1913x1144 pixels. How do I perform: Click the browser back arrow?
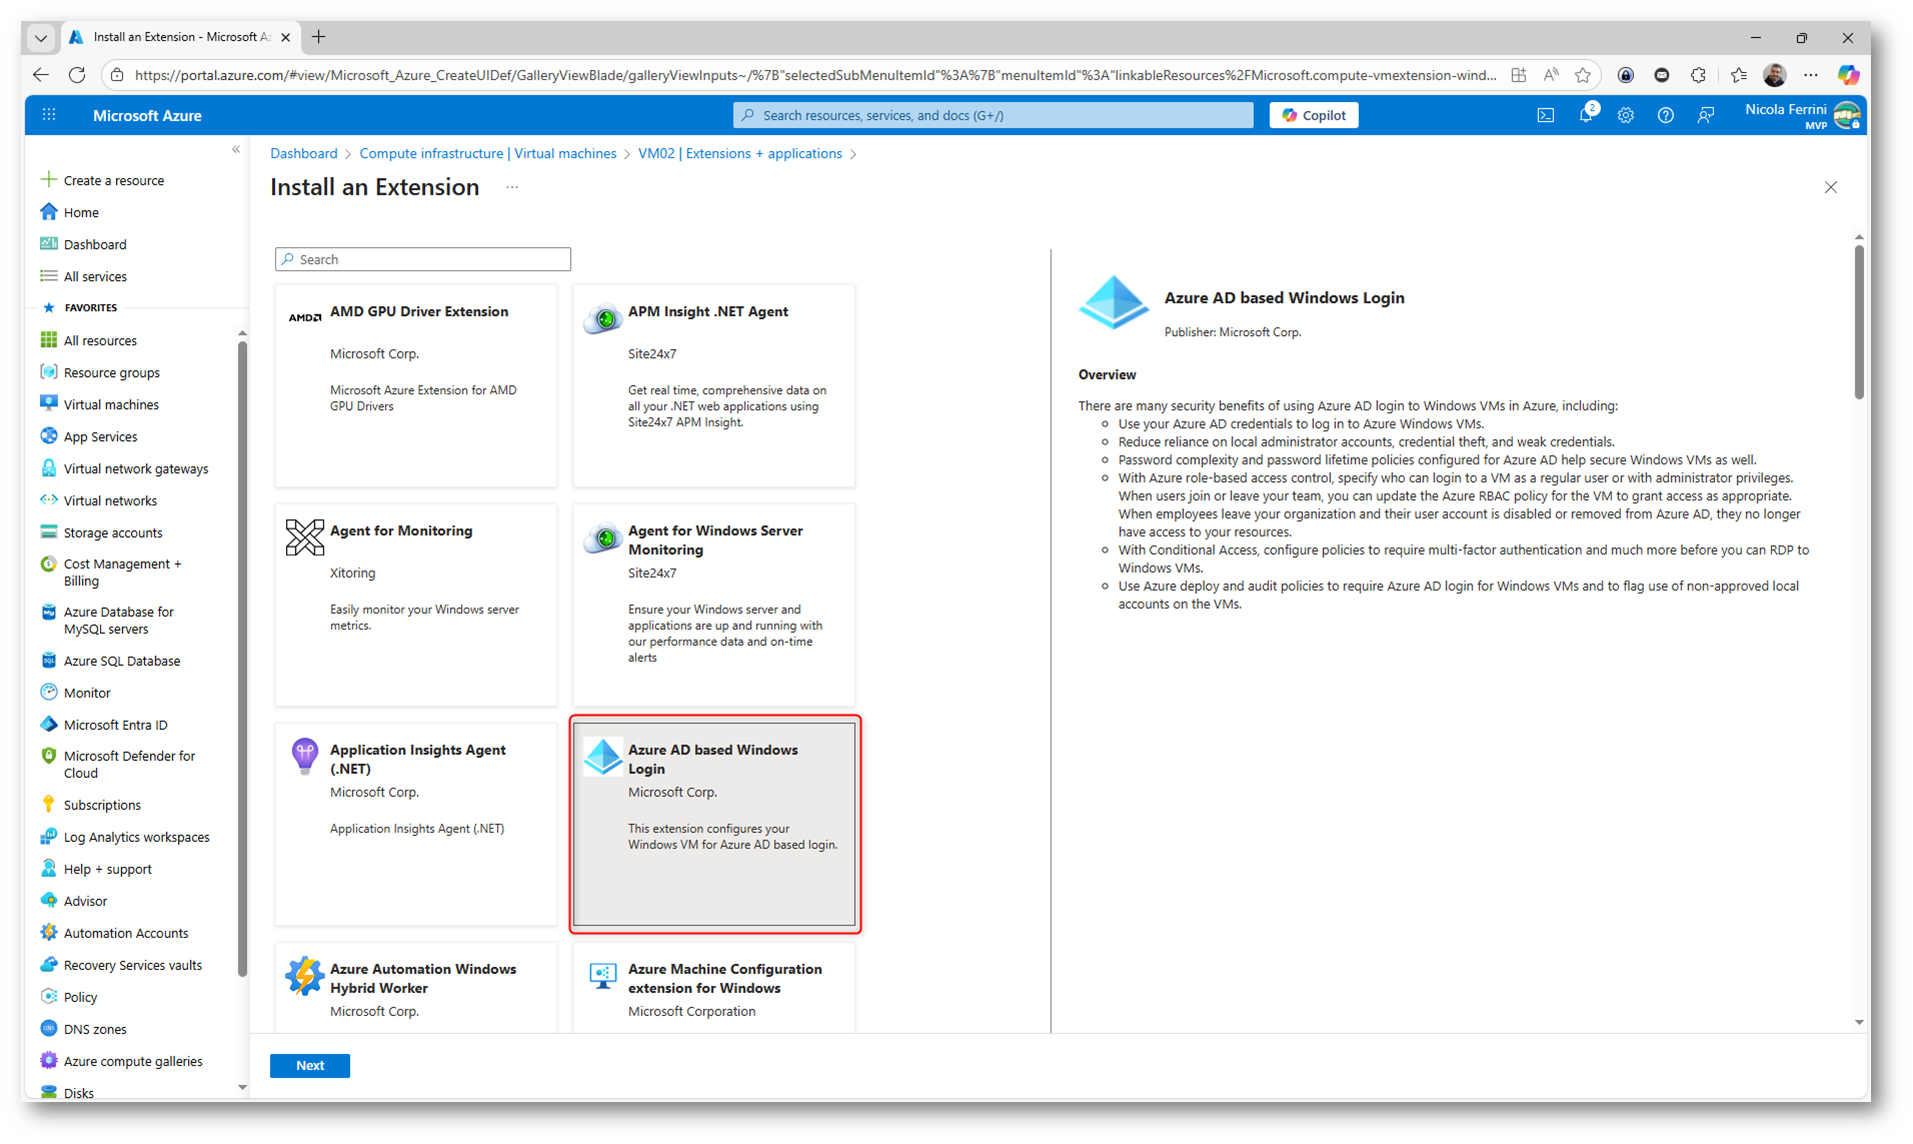point(41,75)
